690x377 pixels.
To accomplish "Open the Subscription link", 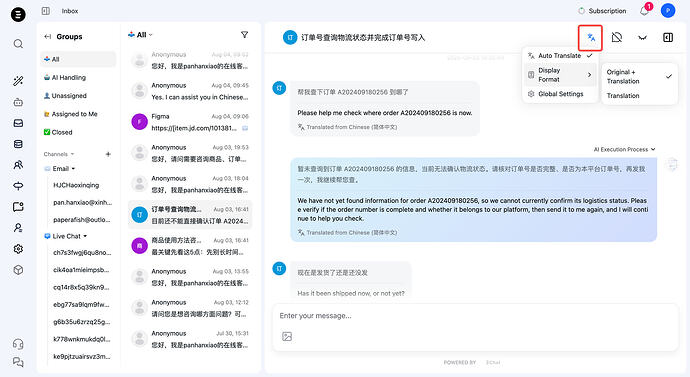I will coord(602,11).
